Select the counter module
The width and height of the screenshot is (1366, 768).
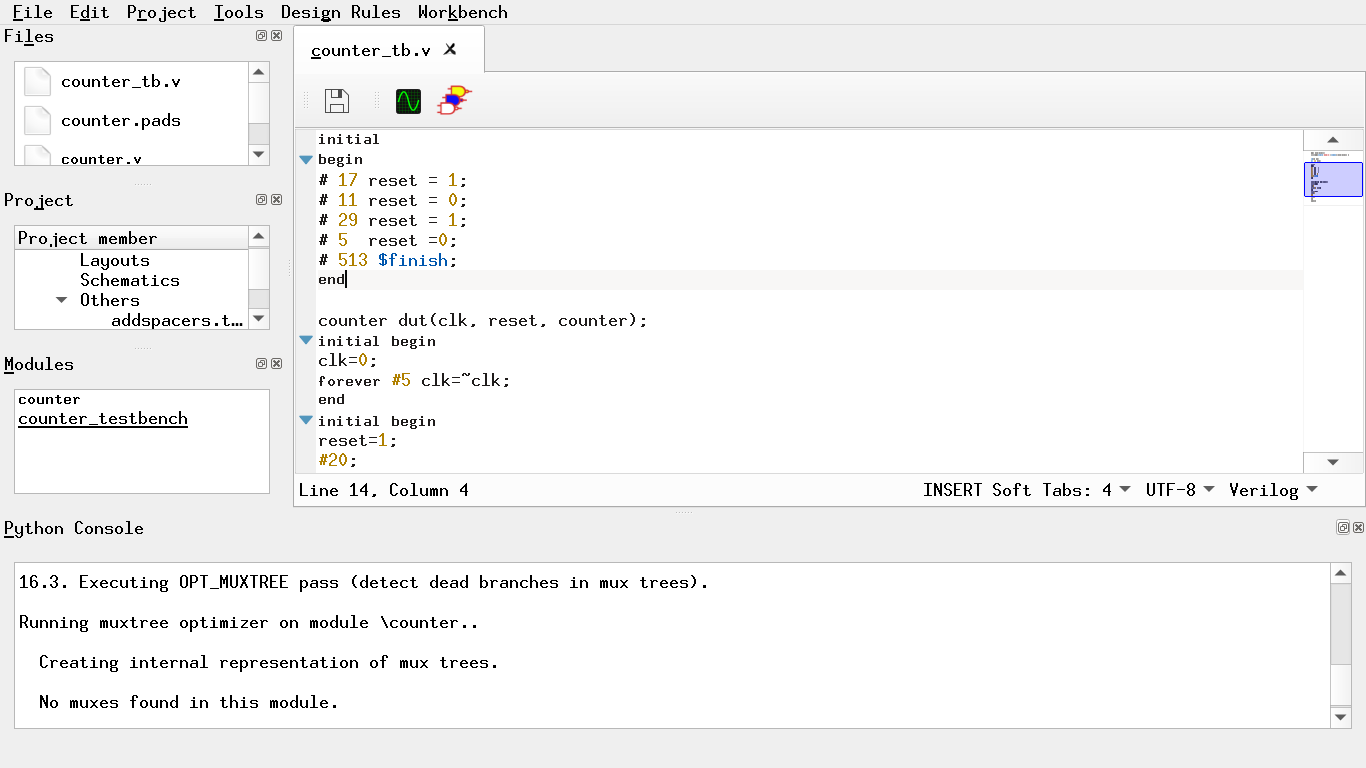[x=49, y=399]
